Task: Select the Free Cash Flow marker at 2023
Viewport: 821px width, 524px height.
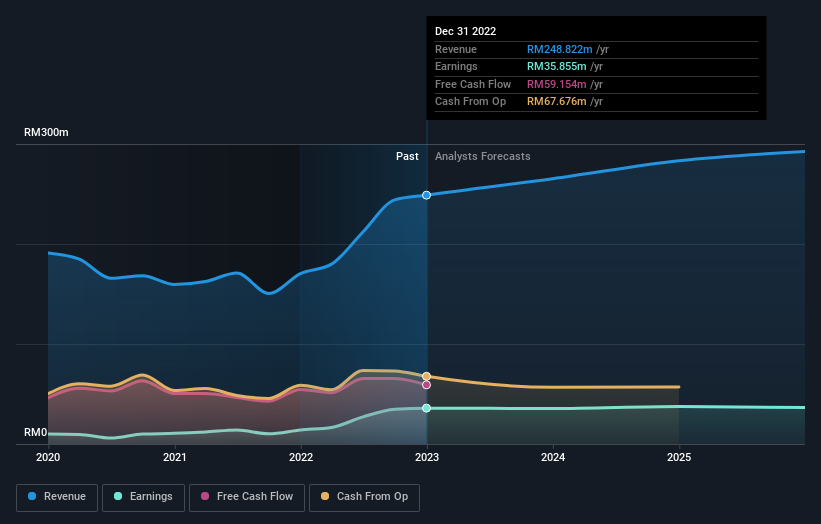Action: [x=427, y=385]
